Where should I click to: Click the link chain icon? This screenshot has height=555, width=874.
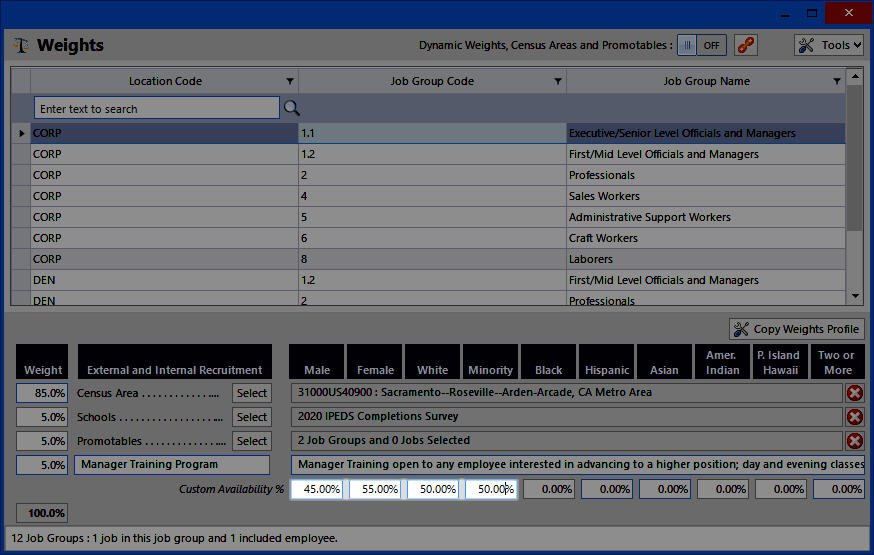[746, 45]
